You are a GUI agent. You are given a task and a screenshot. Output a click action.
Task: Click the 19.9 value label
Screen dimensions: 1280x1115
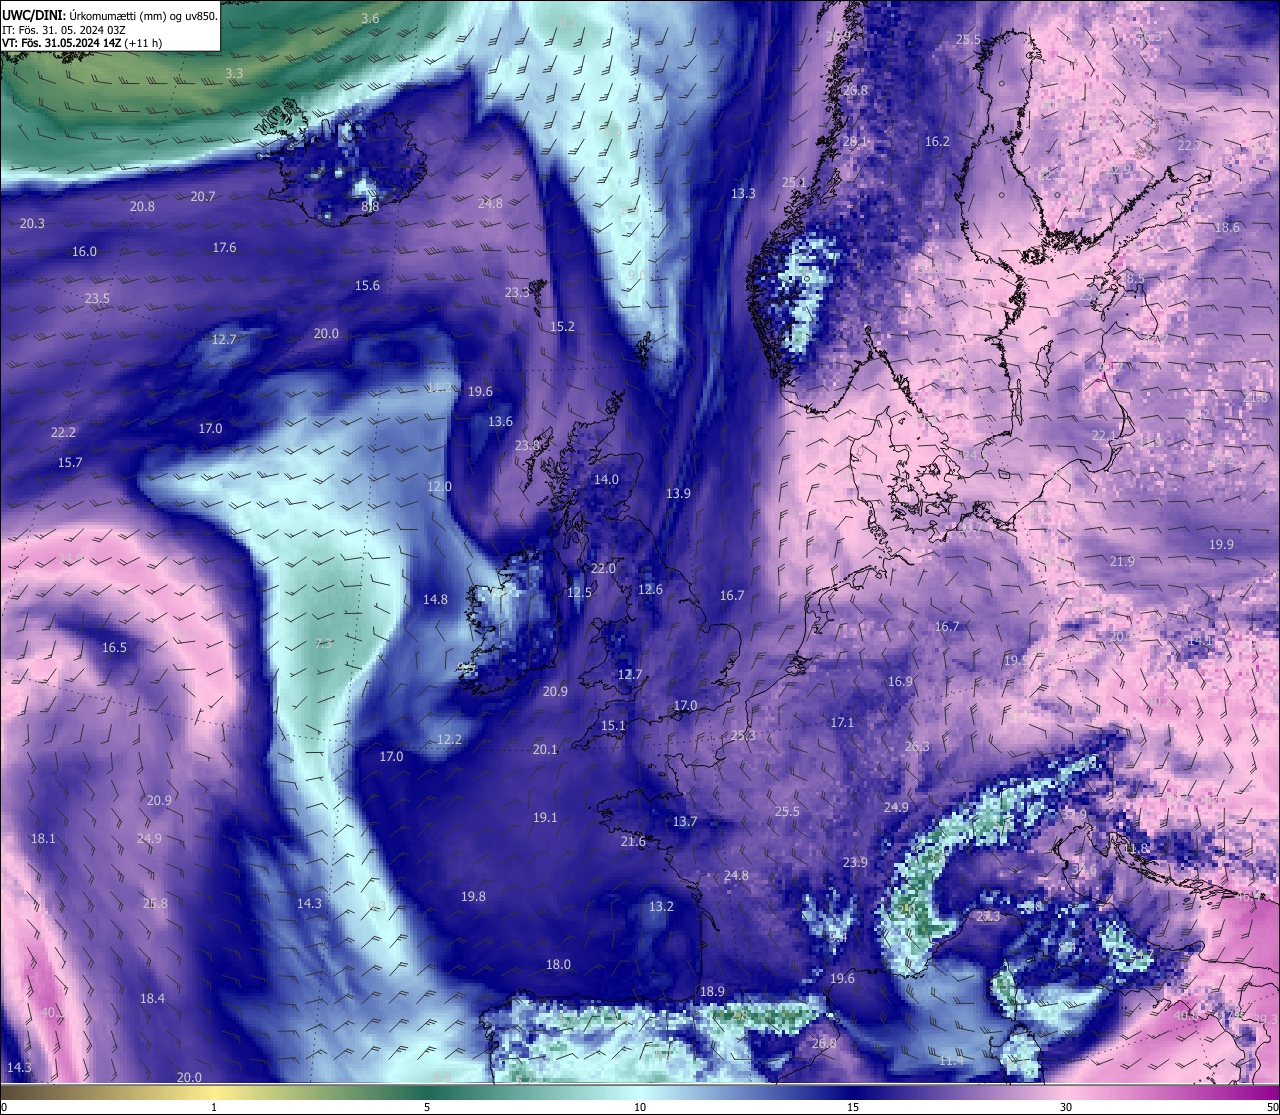point(1221,544)
